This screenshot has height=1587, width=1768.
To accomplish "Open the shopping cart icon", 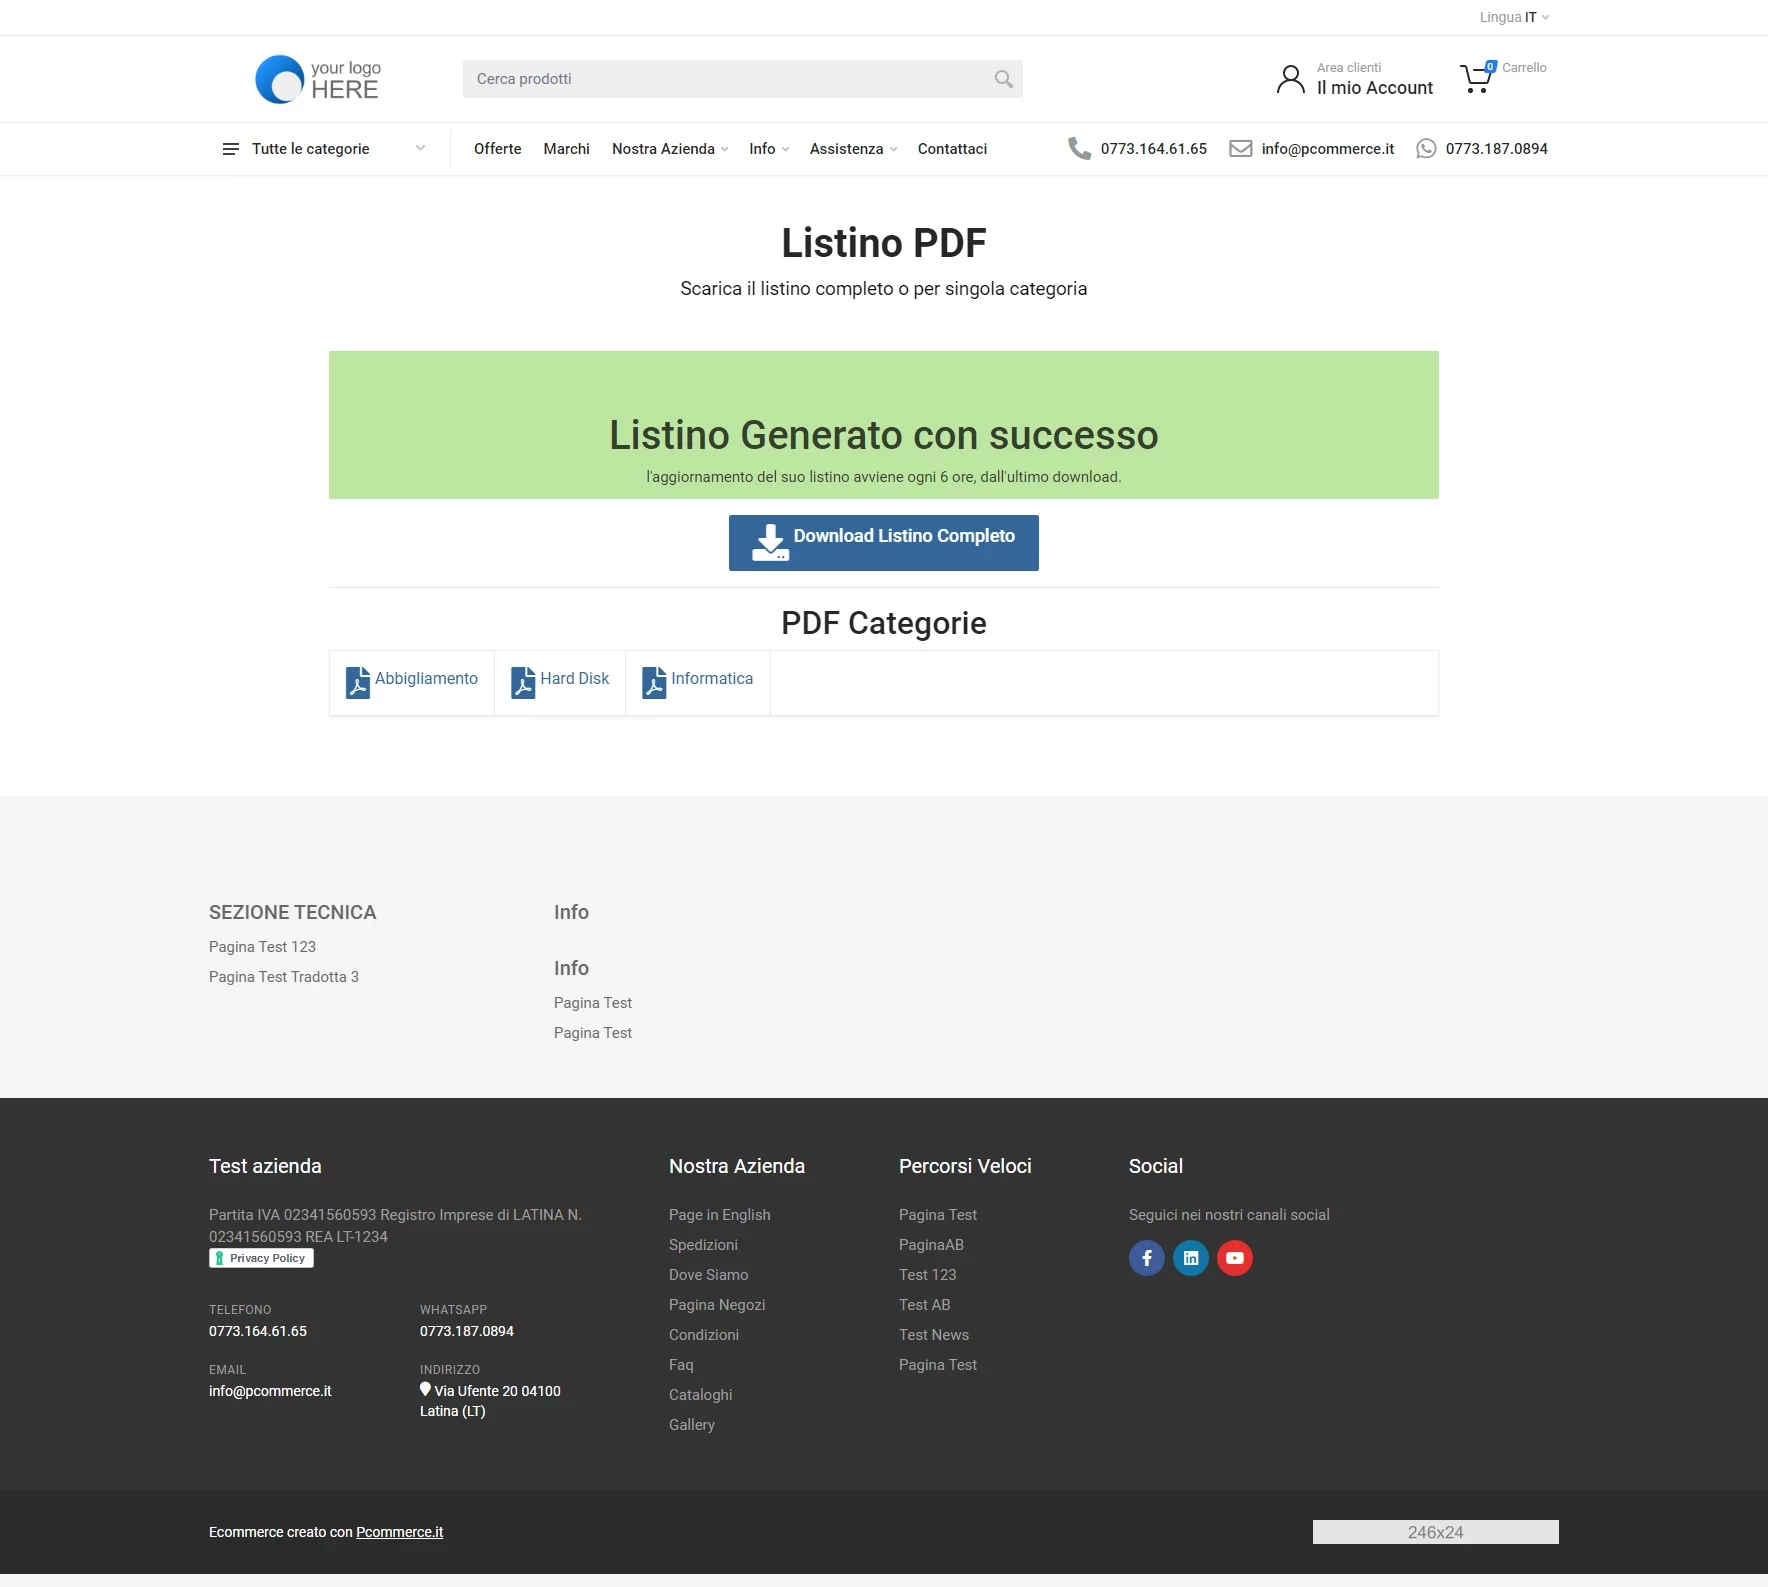I will pos(1477,78).
